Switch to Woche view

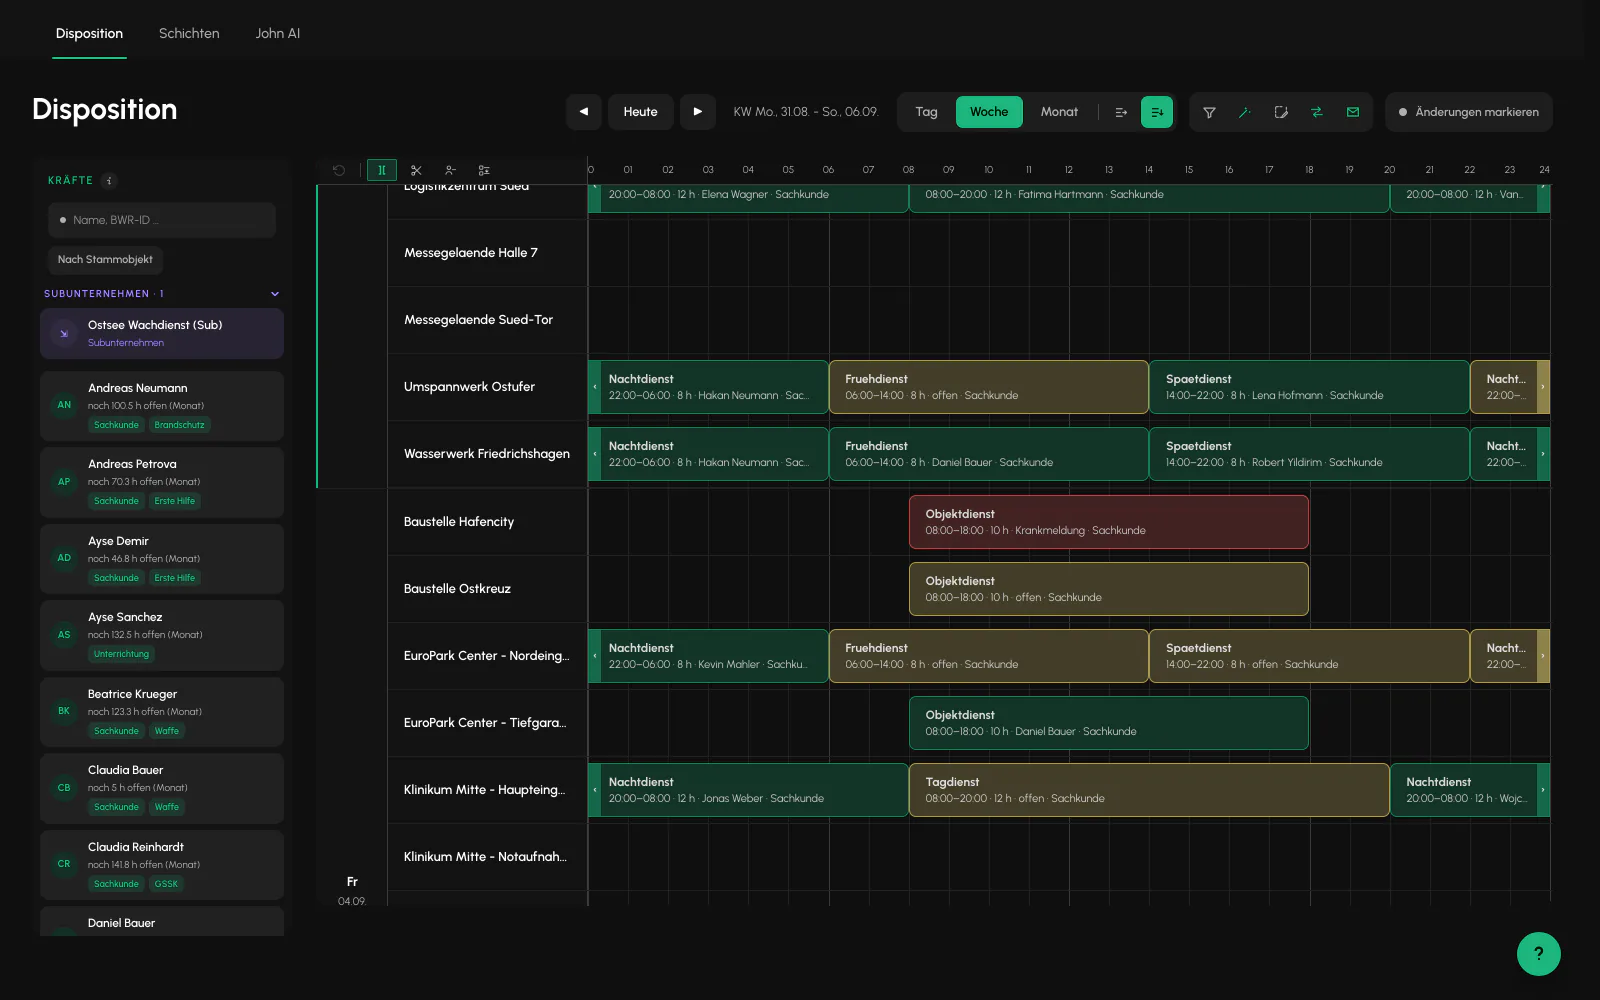pos(989,112)
